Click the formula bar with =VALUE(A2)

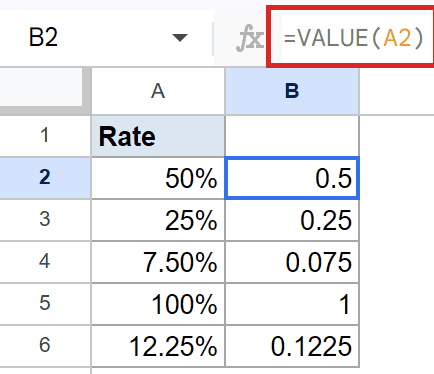(x=353, y=38)
